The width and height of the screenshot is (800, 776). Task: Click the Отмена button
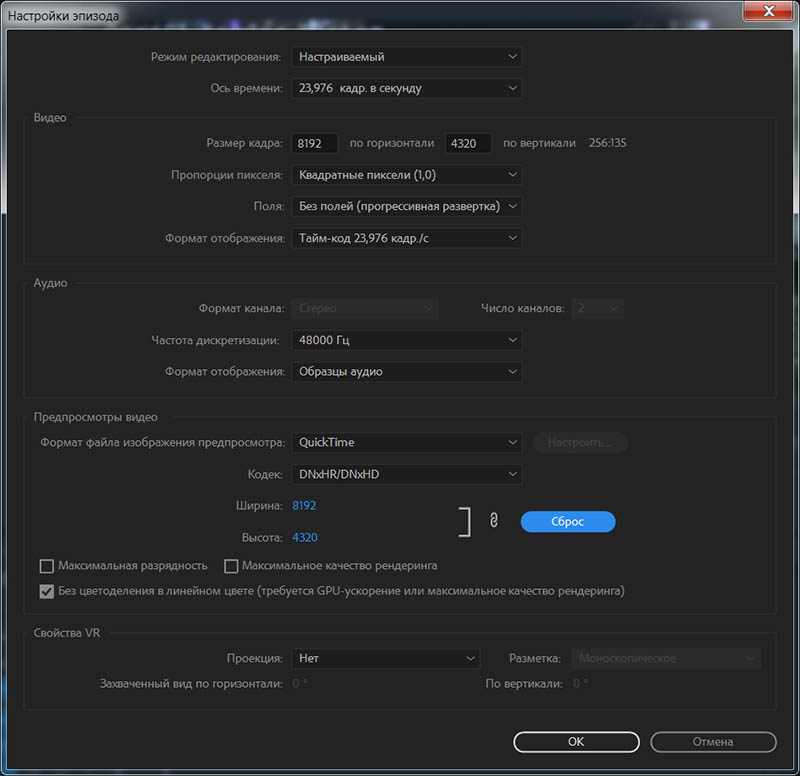(x=713, y=742)
